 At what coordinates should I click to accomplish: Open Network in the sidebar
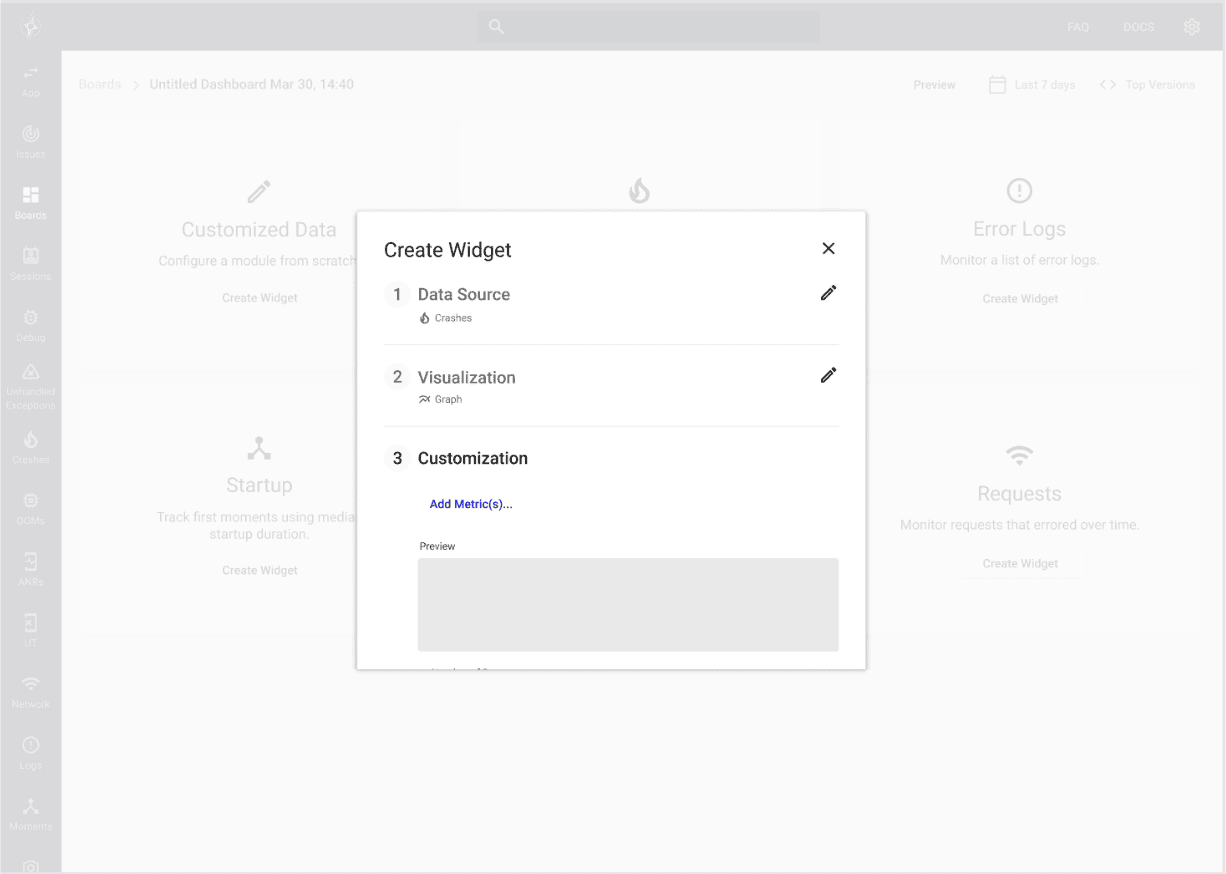coord(31,693)
